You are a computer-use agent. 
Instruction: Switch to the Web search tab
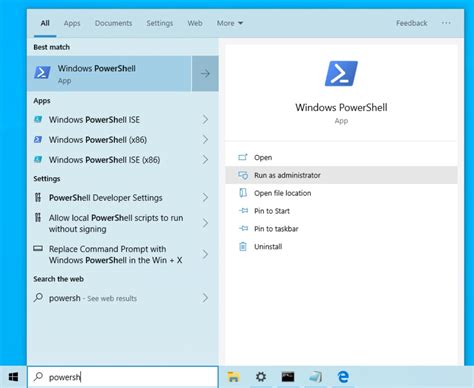(x=195, y=23)
